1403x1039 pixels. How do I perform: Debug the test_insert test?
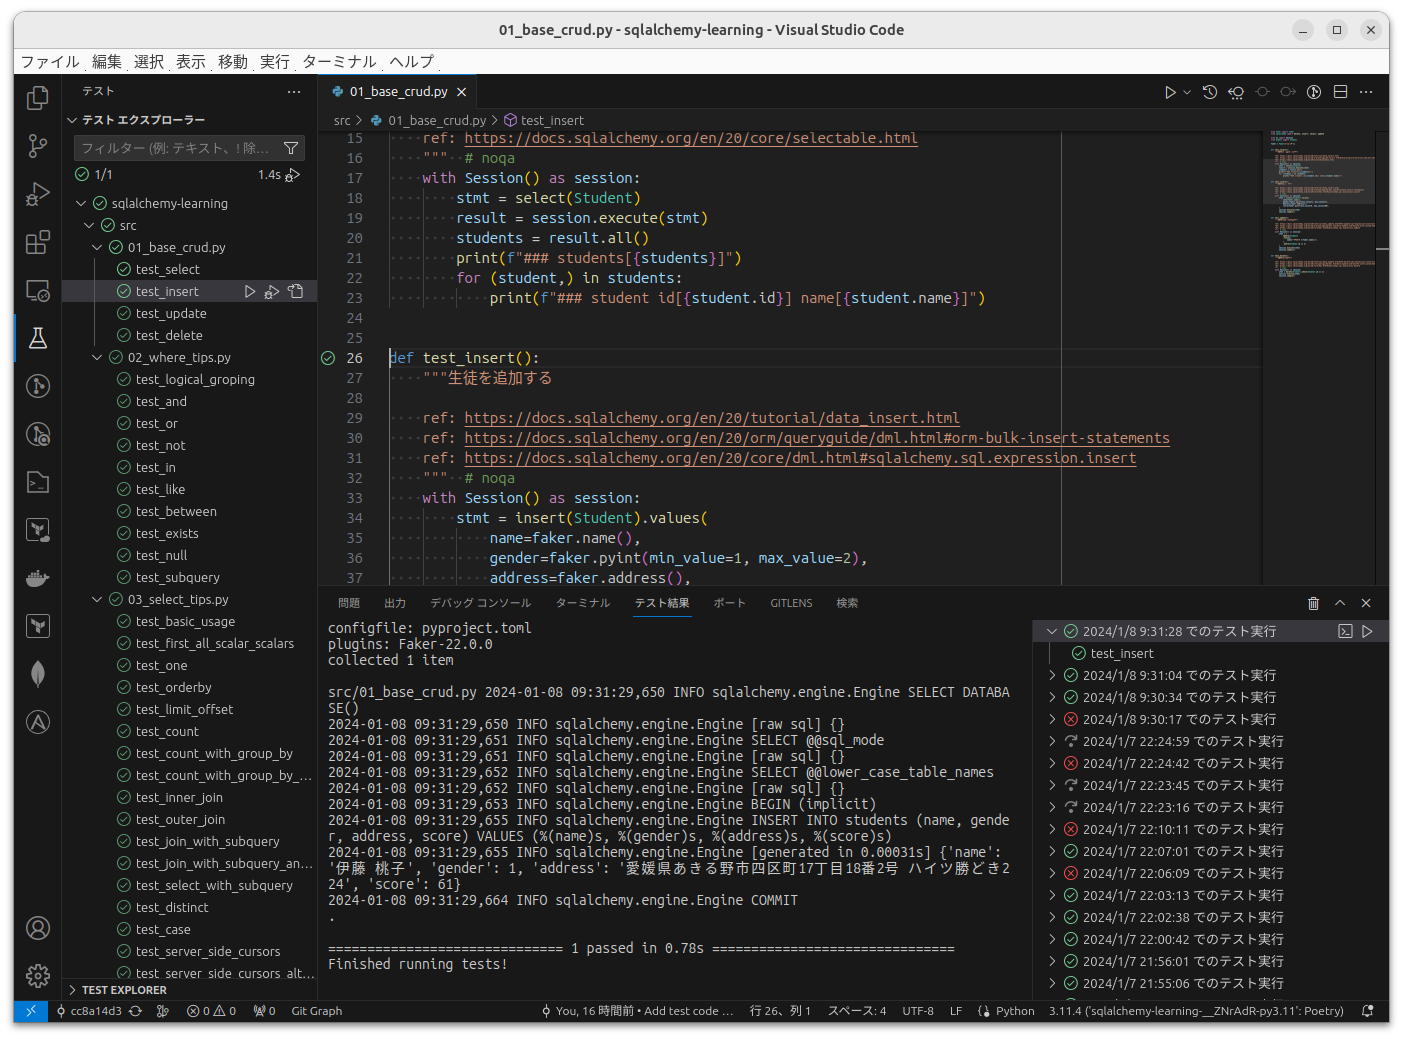pyautogui.click(x=272, y=291)
